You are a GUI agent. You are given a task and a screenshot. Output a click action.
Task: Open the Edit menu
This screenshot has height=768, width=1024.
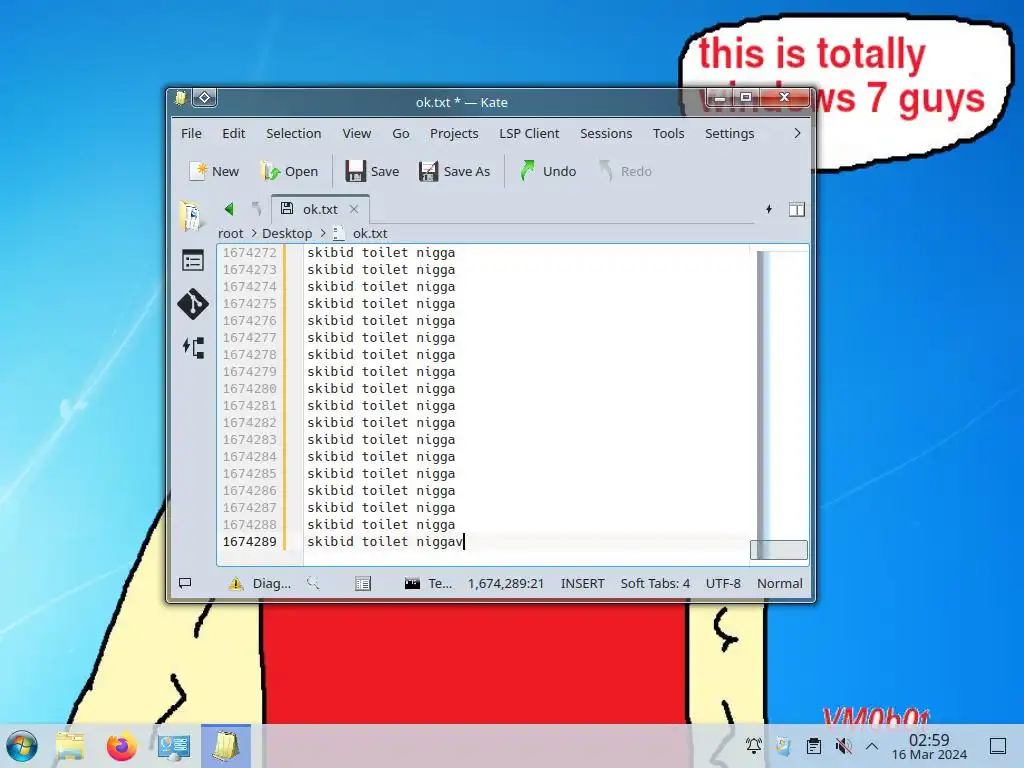click(x=233, y=133)
